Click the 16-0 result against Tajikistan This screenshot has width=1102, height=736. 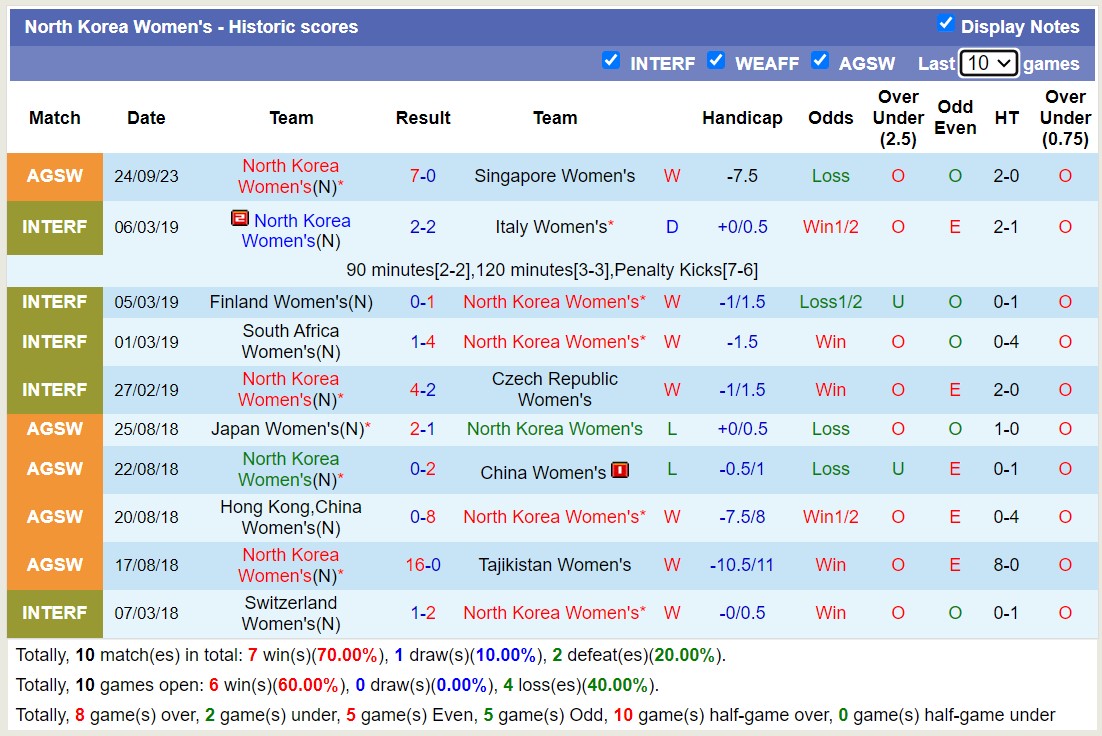422,565
